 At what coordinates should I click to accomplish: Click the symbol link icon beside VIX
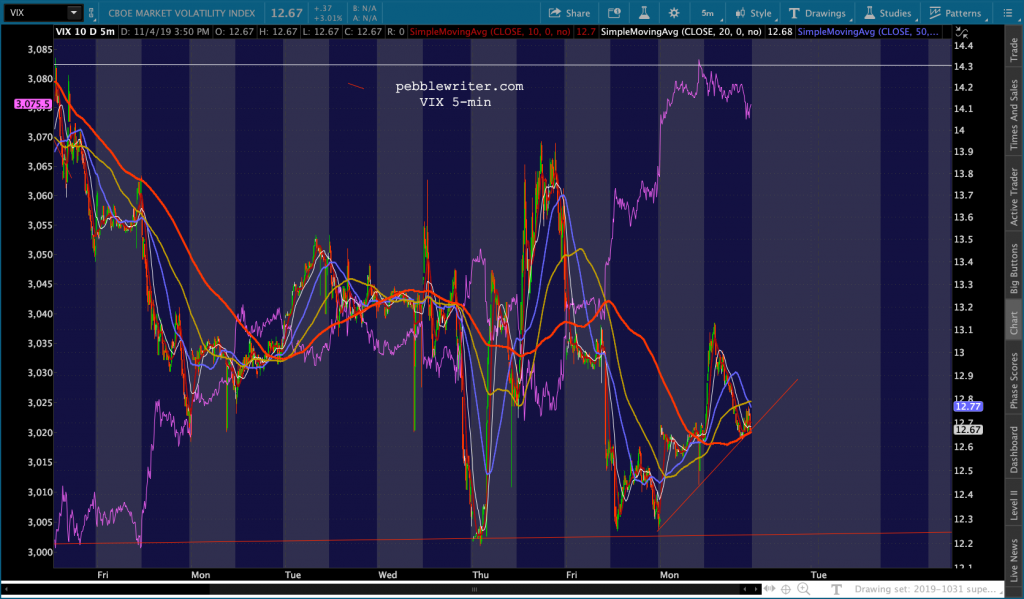pyautogui.click(x=92, y=13)
